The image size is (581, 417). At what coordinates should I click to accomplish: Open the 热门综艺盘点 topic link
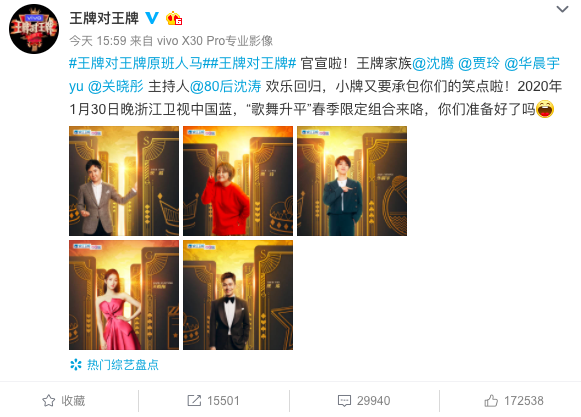click(123, 365)
